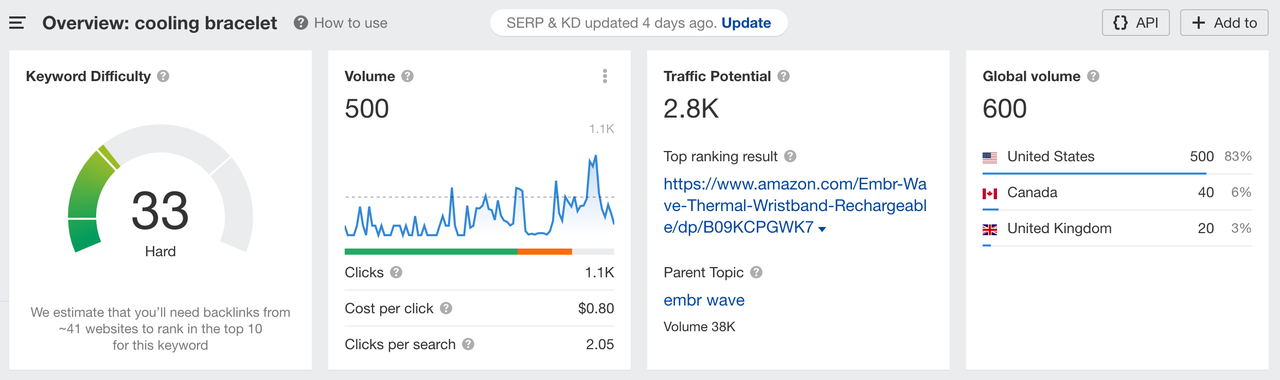Click the Global volume help icon
Image resolution: width=1280 pixels, height=380 pixels.
click(x=1093, y=76)
